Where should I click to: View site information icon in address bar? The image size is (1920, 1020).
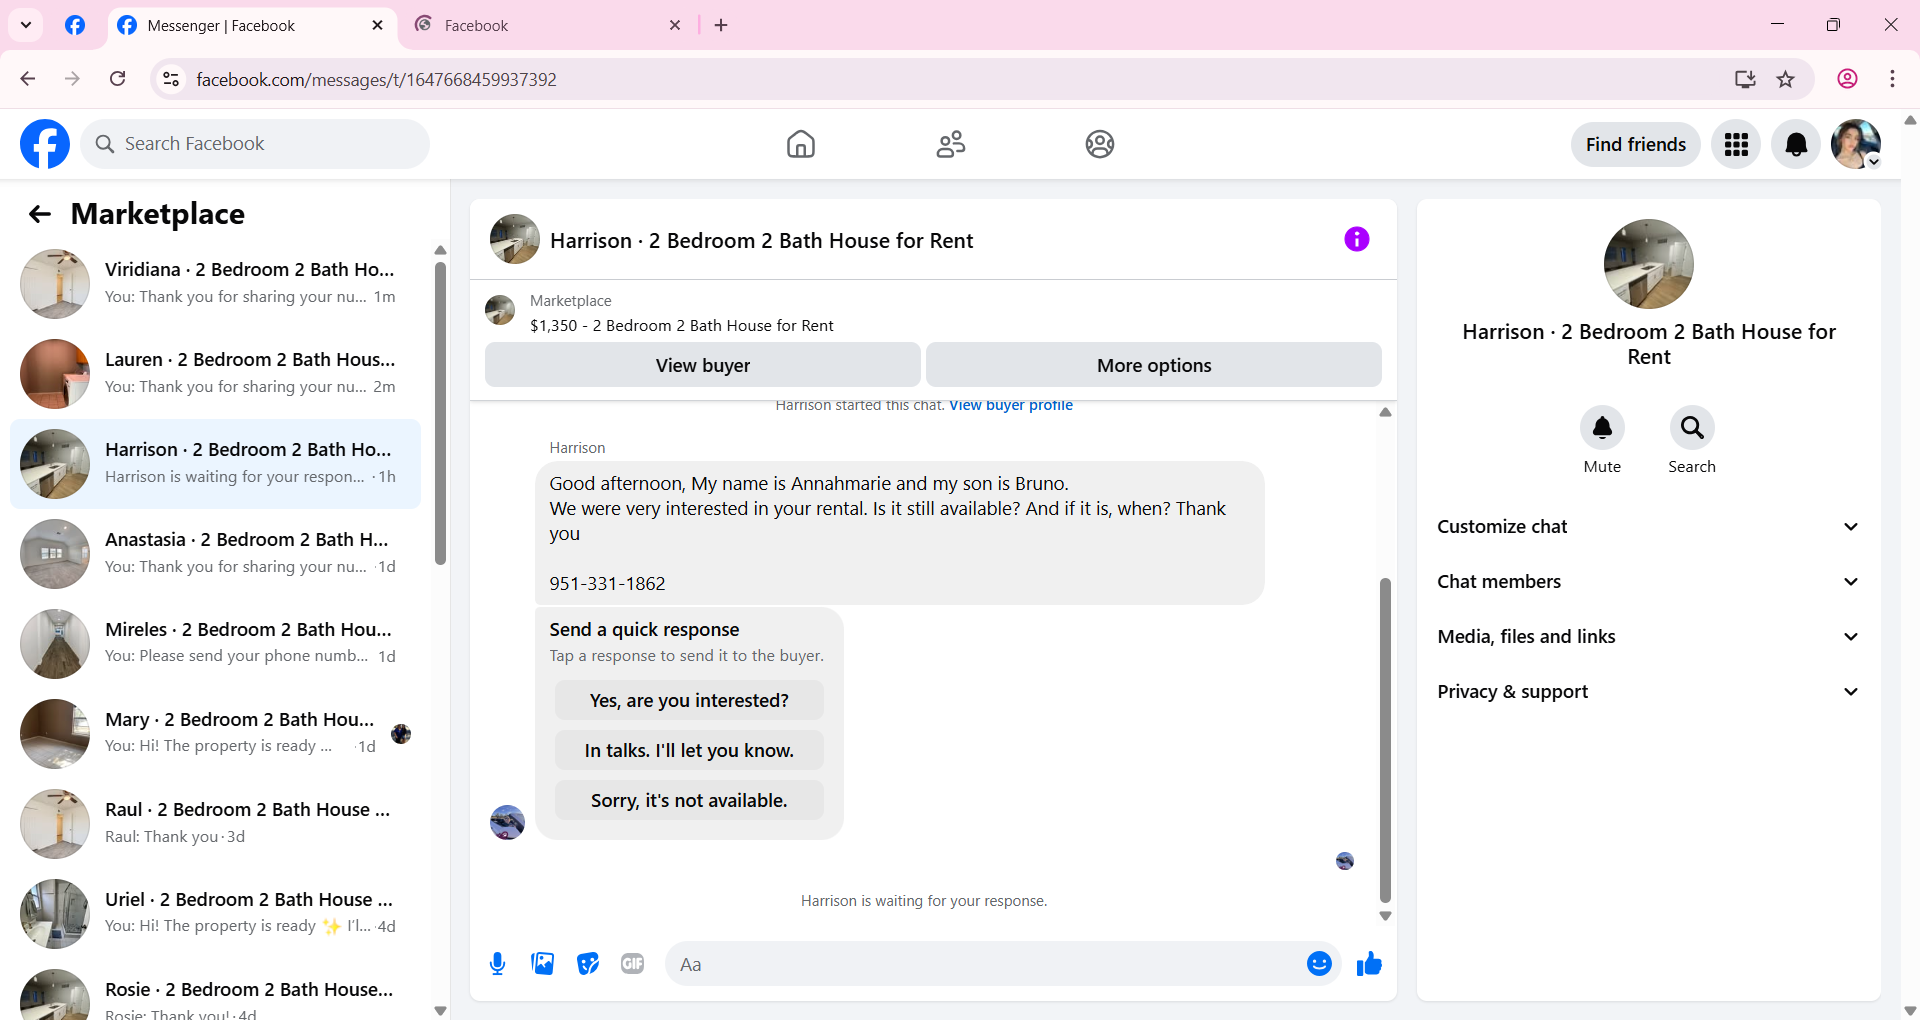pos(171,79)
